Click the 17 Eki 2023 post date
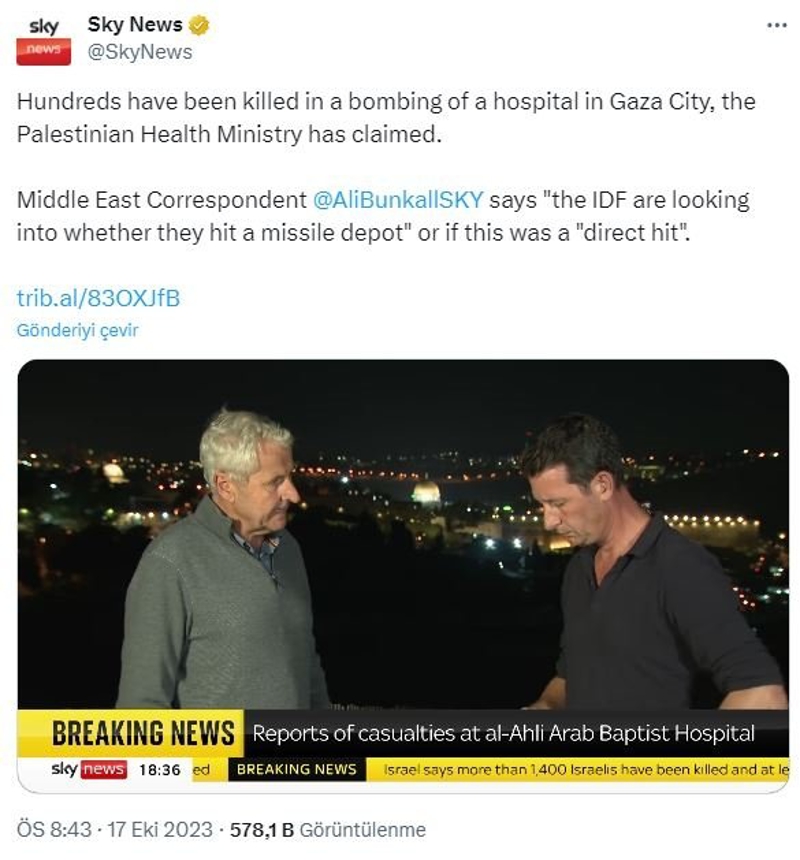Viewport: 800px width, 860px height. pos(160,829)
